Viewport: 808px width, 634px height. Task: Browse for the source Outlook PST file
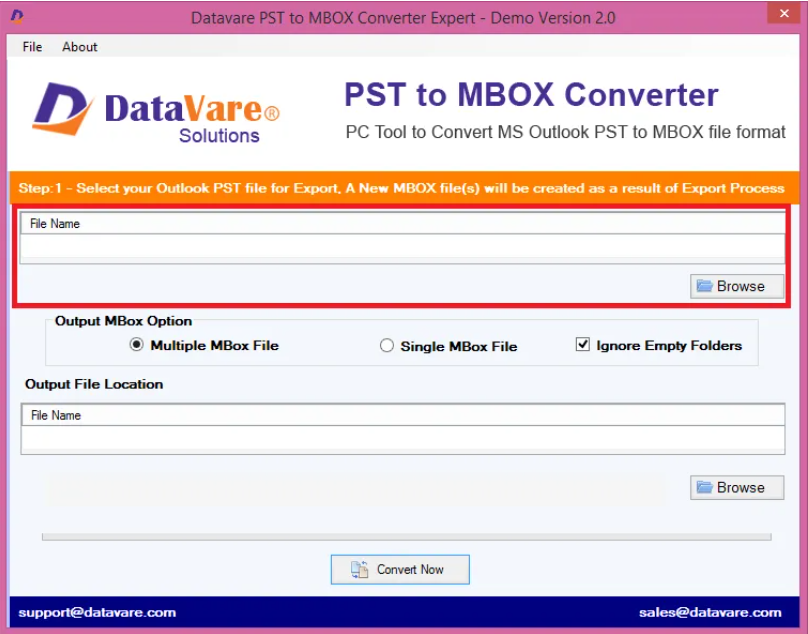[737, 286]
